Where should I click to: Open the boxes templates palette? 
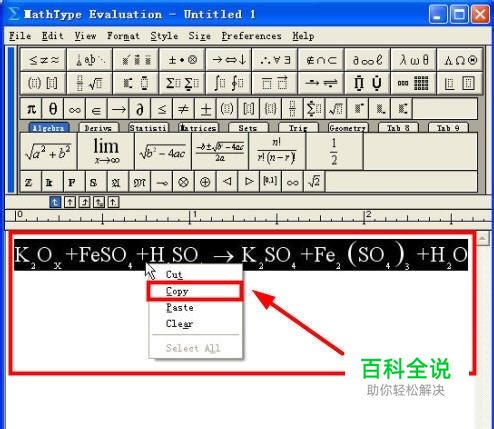click(x=460, y=83)
